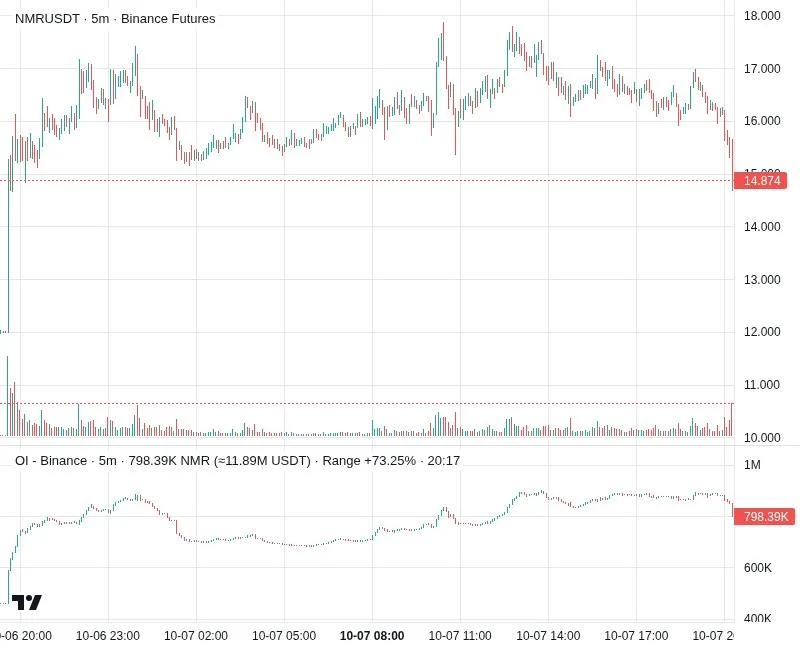The width and height of the screenshot is (800, 650).
Task: Select the NMRUSDT 5m Binance Futures legend
Action: (115, 19)
